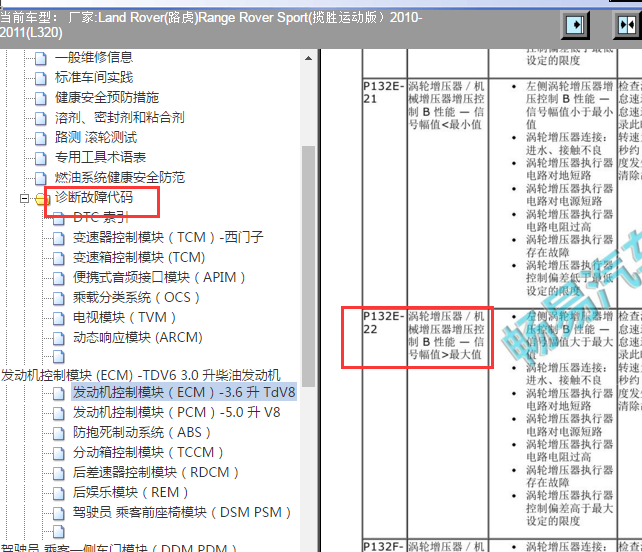Image resolution: width=642 pixels, height=552 pixels.
Task: Click page icon beside 后娱乐模块（REM）
Action: click(x=59, y=493)
